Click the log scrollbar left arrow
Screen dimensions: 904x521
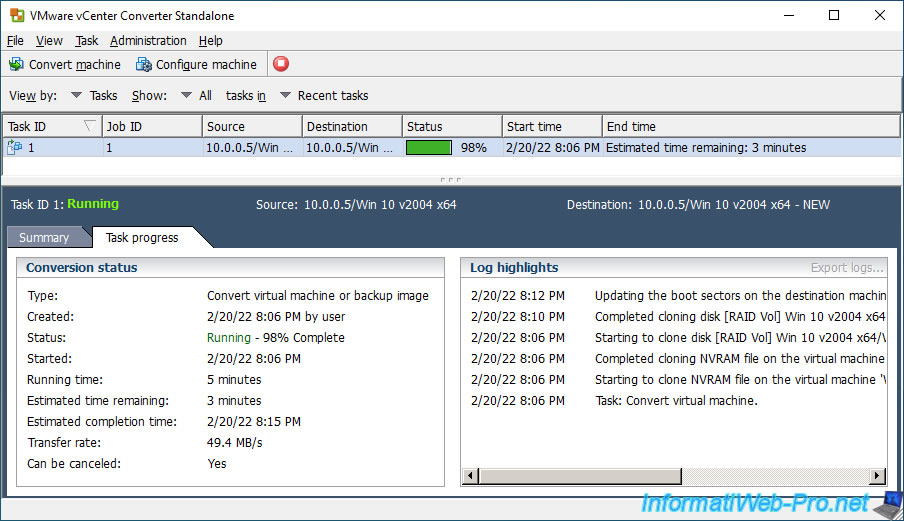470,476
